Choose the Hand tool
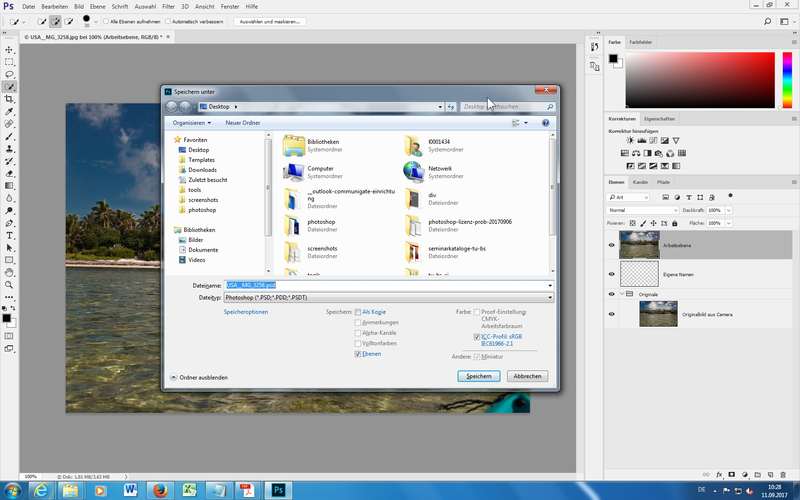This screenshot has width=800, height=500. click(10, 272)
